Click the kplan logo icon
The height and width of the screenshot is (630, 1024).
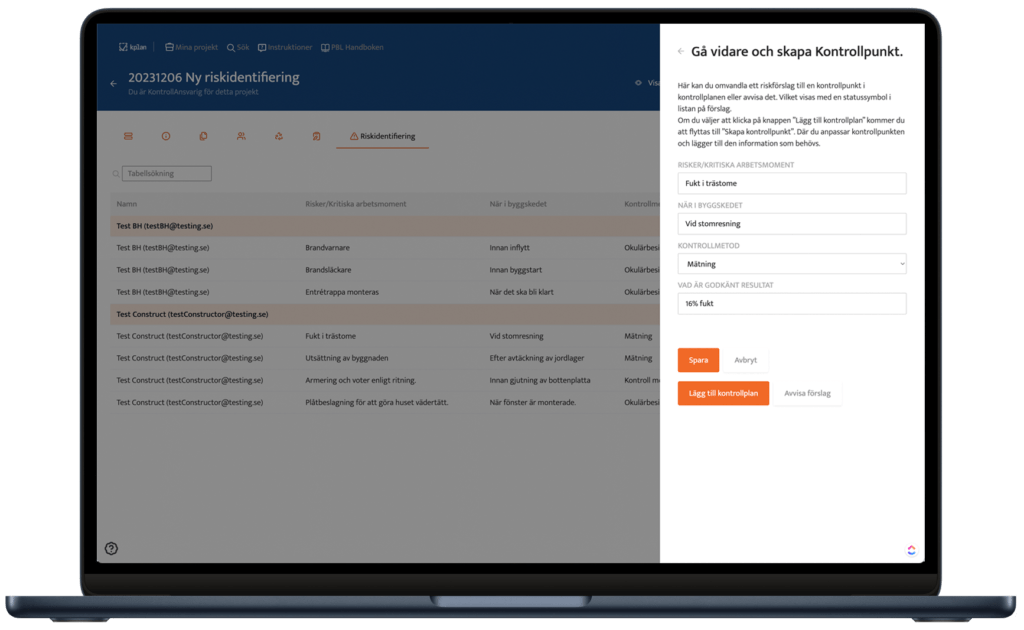pyautogui.click(x=123, y=47)
